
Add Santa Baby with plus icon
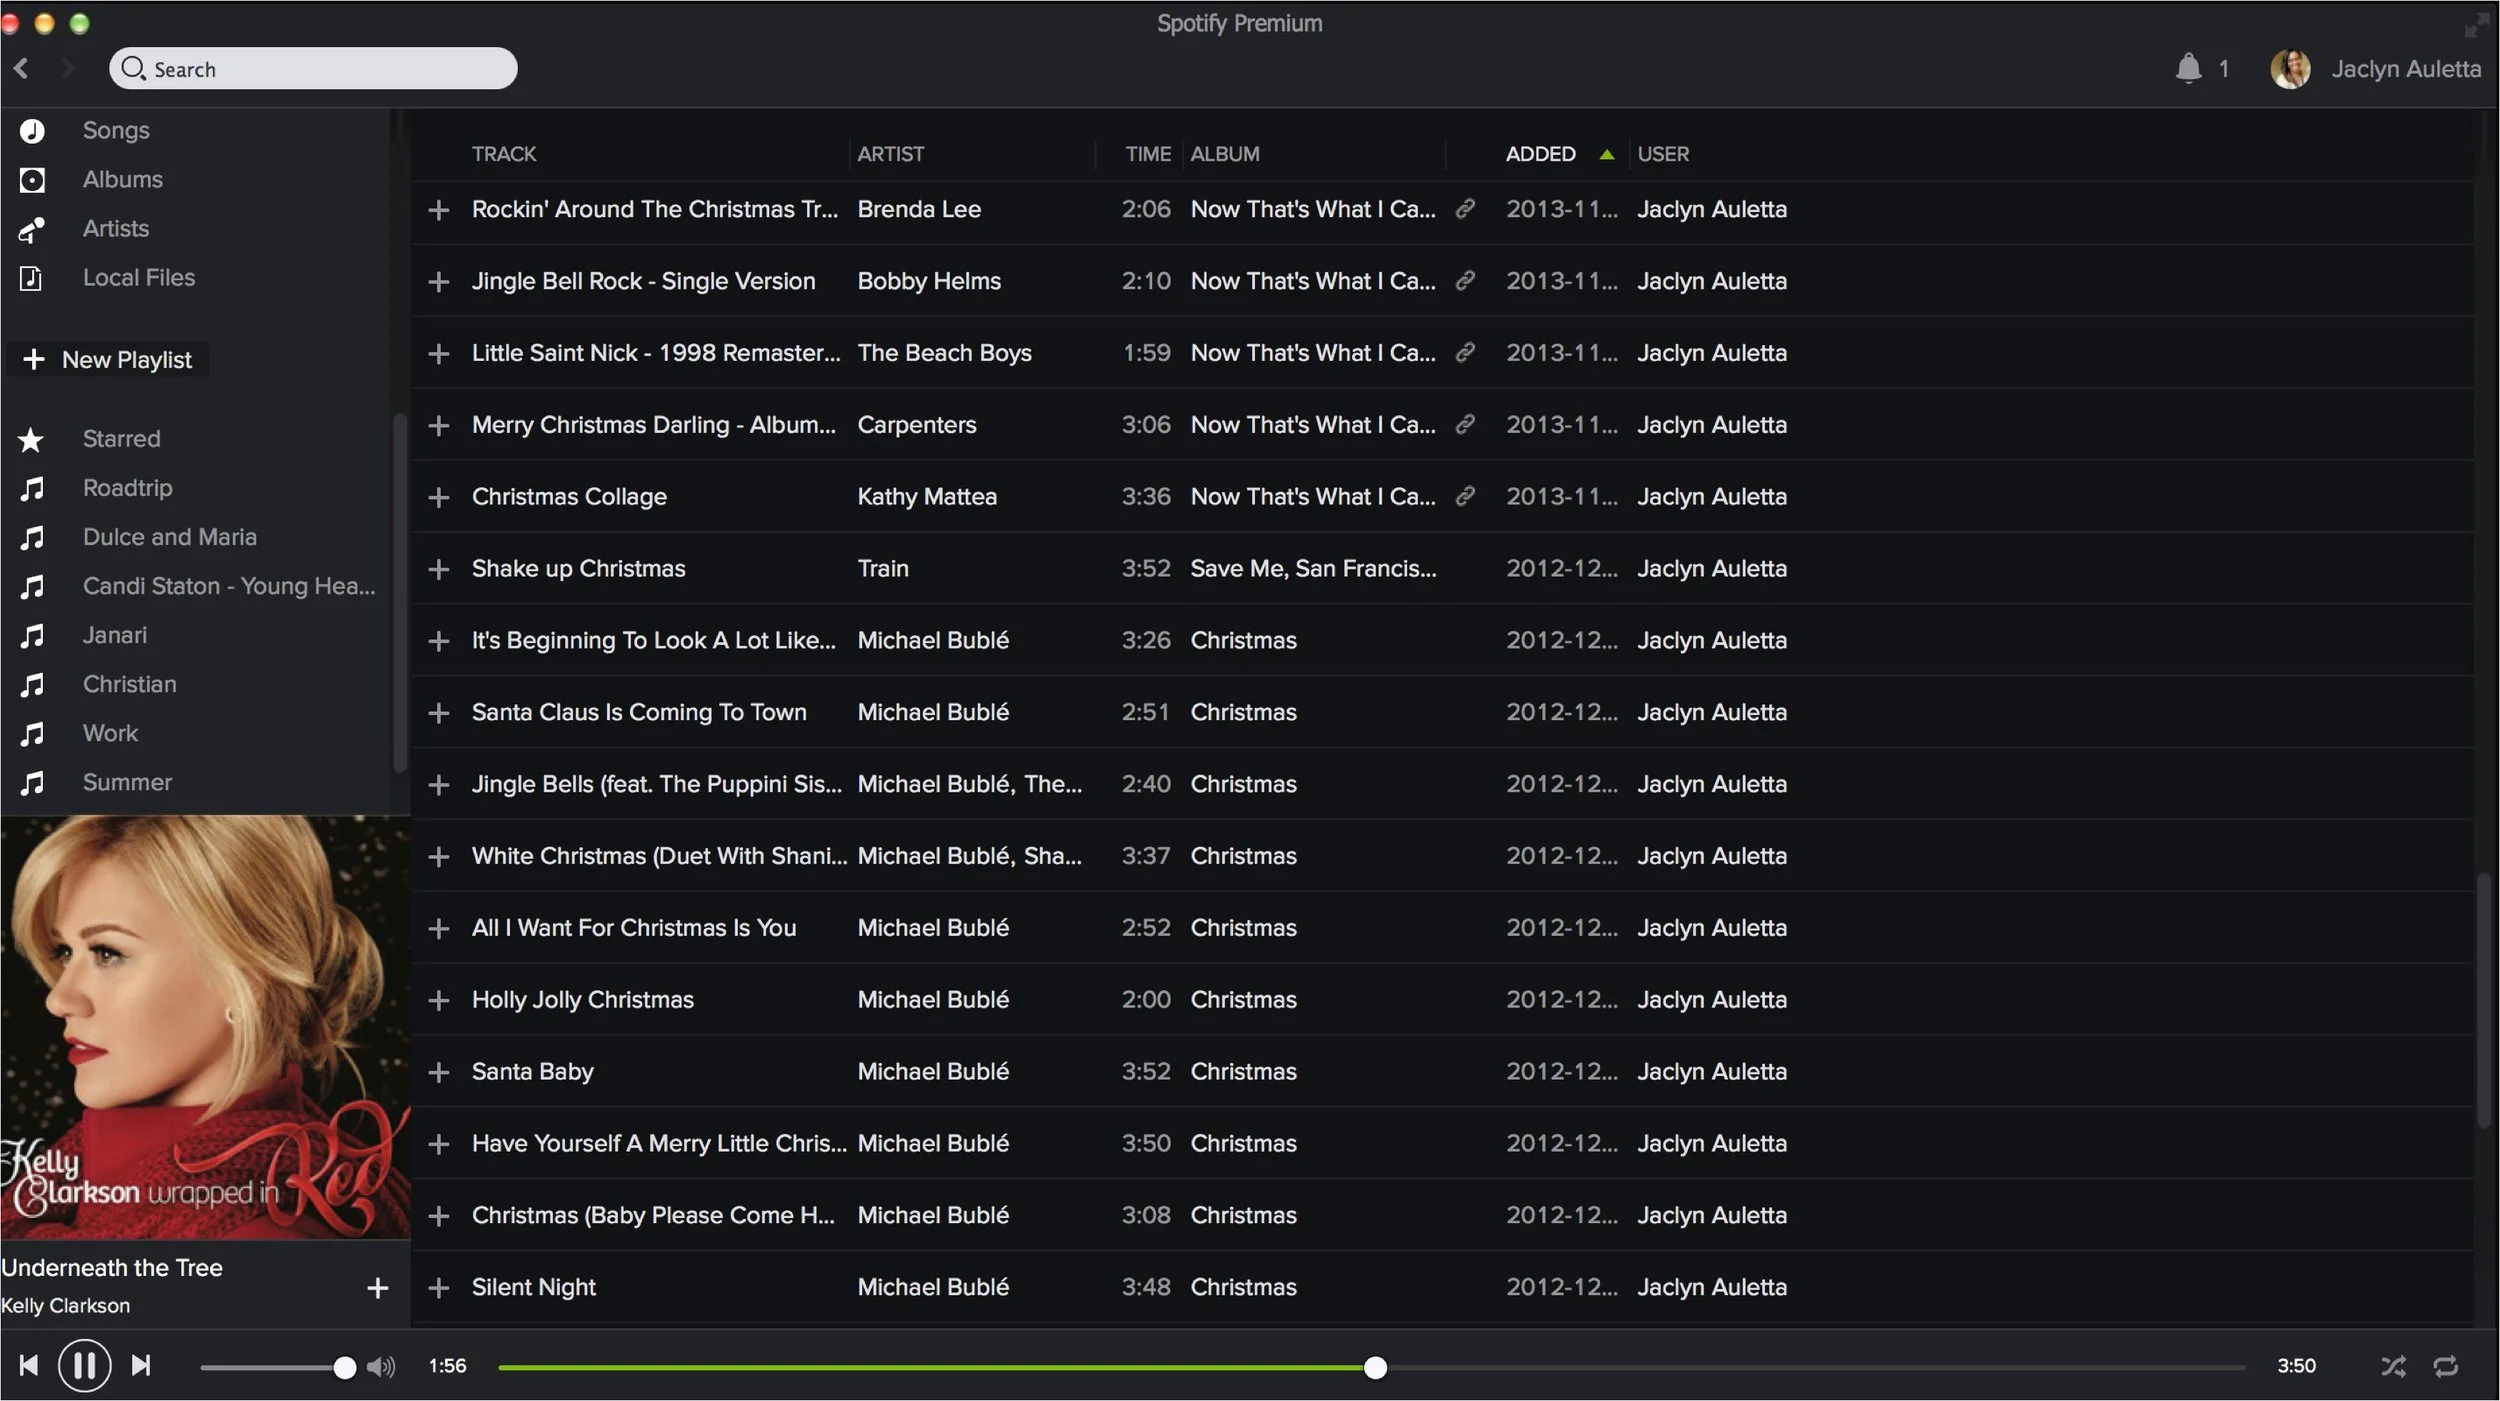point(438,1072)
